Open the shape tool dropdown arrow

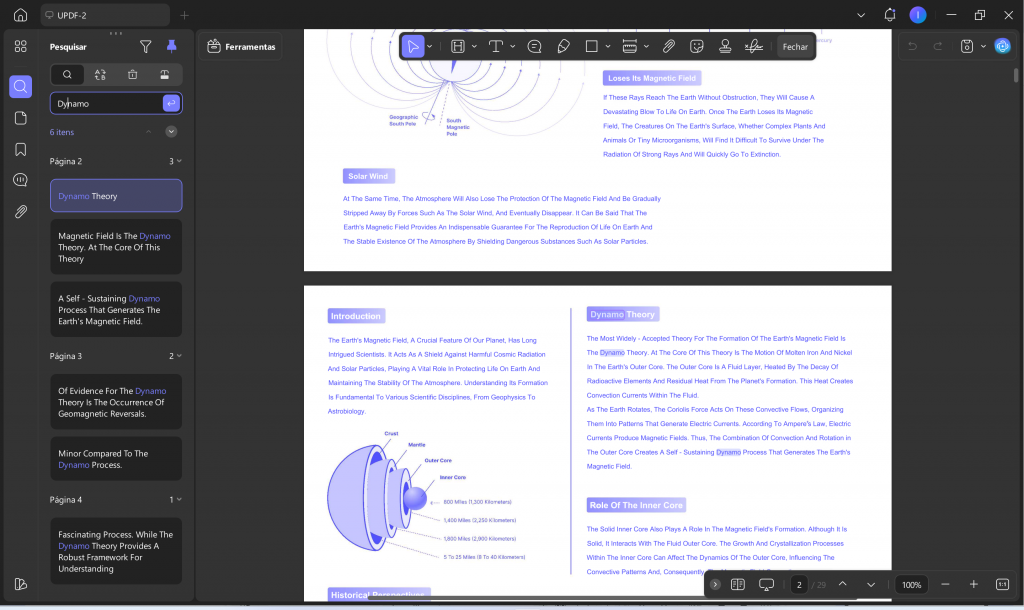[608, 46]
